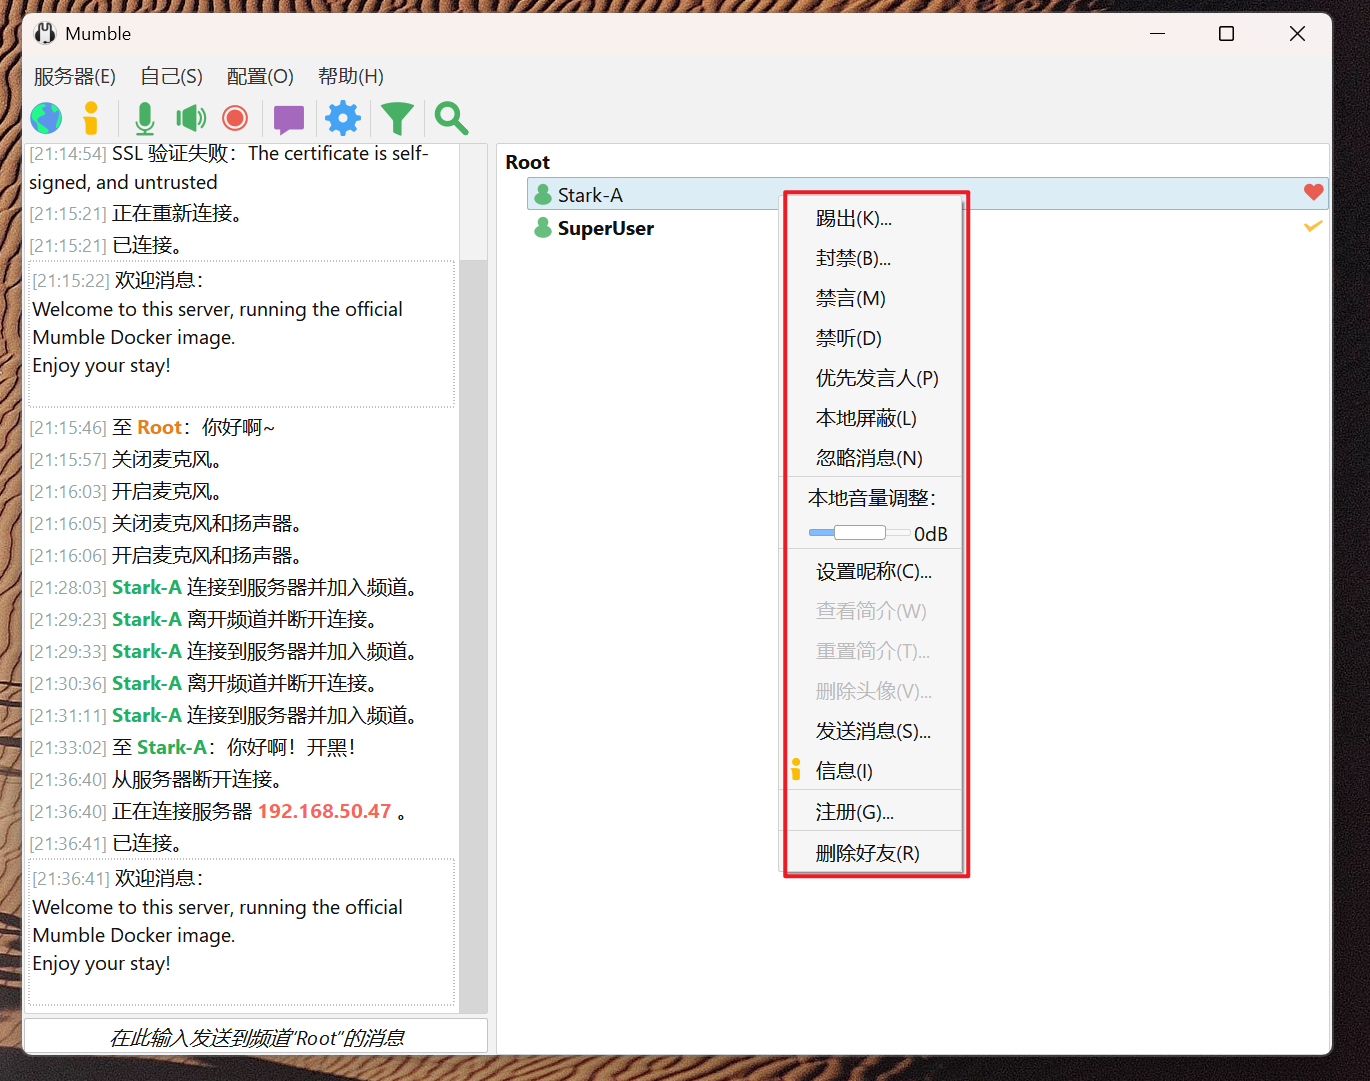Screen dimensions: 1370x1081
Task: Click Stark-A link at 21:31:11 entry
Action: [x=146, y=715]
